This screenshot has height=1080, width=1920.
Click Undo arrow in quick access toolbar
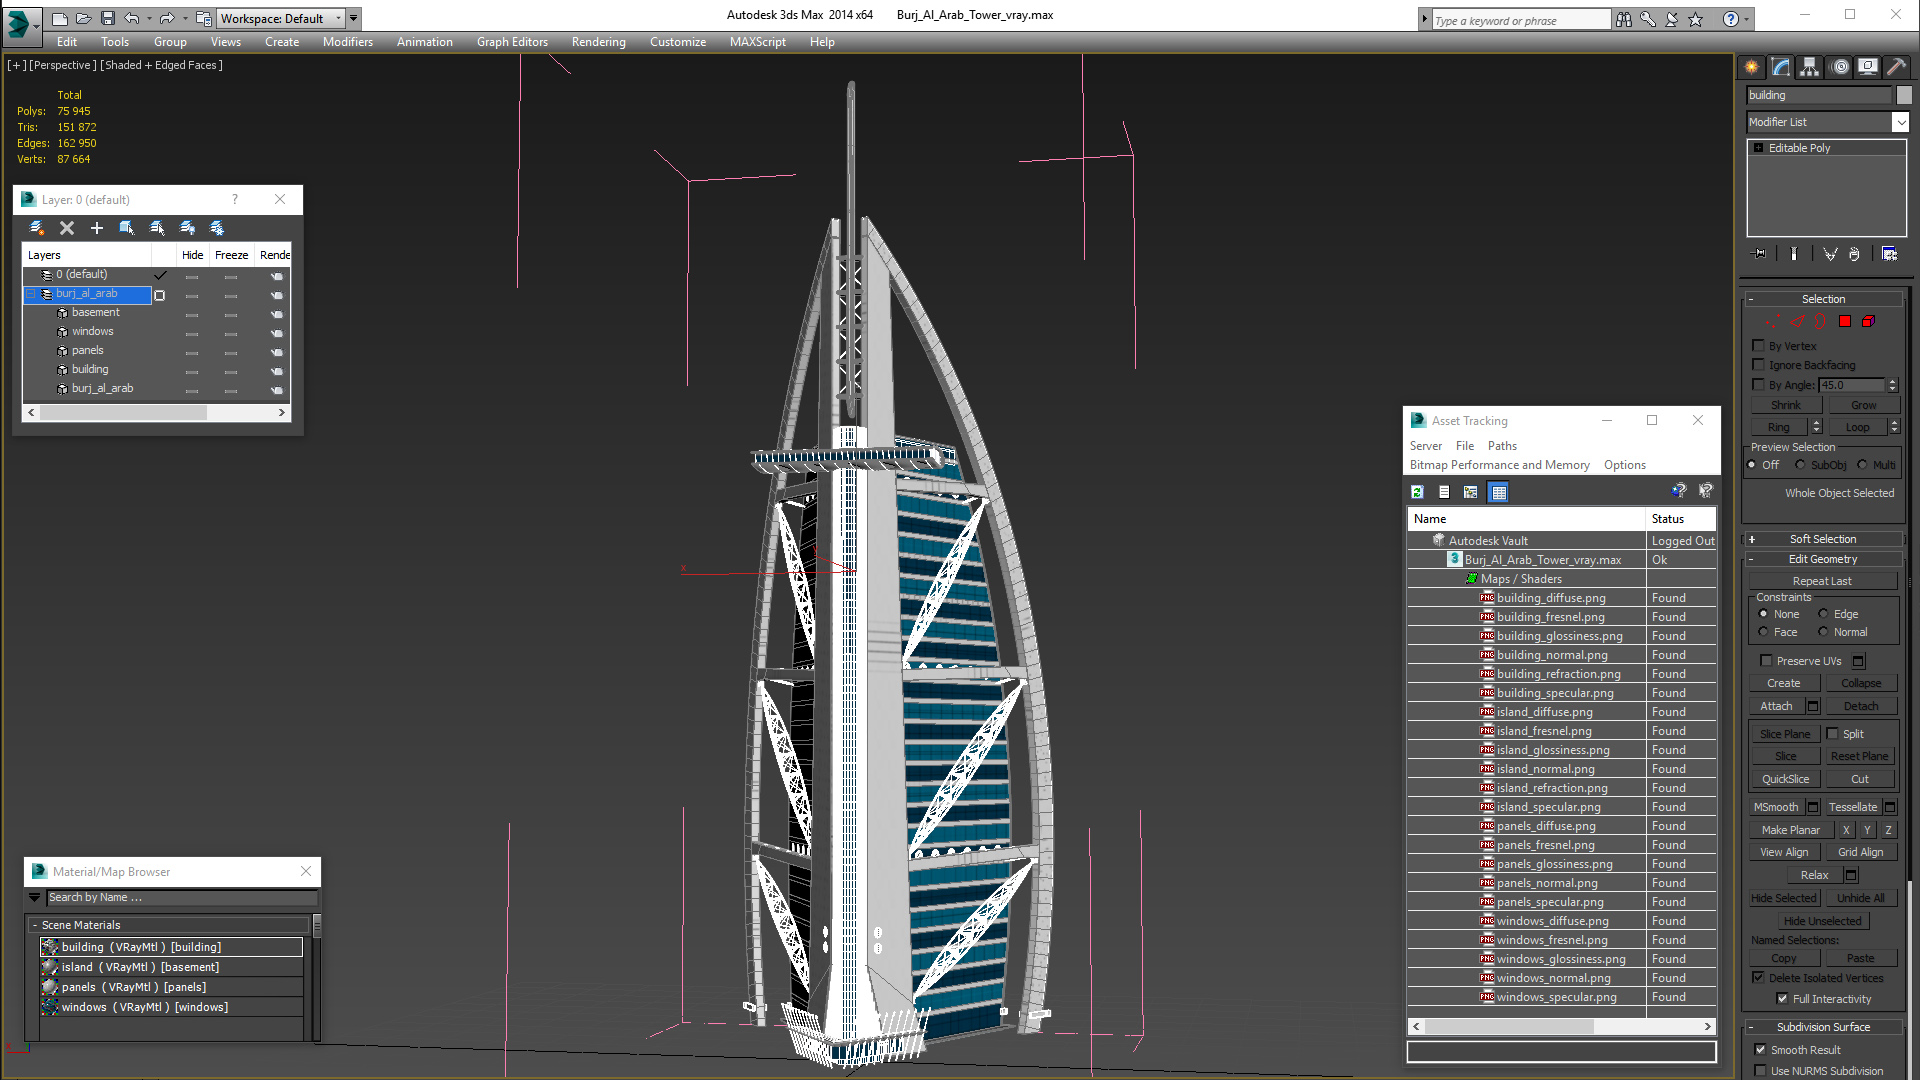[132, 18]
